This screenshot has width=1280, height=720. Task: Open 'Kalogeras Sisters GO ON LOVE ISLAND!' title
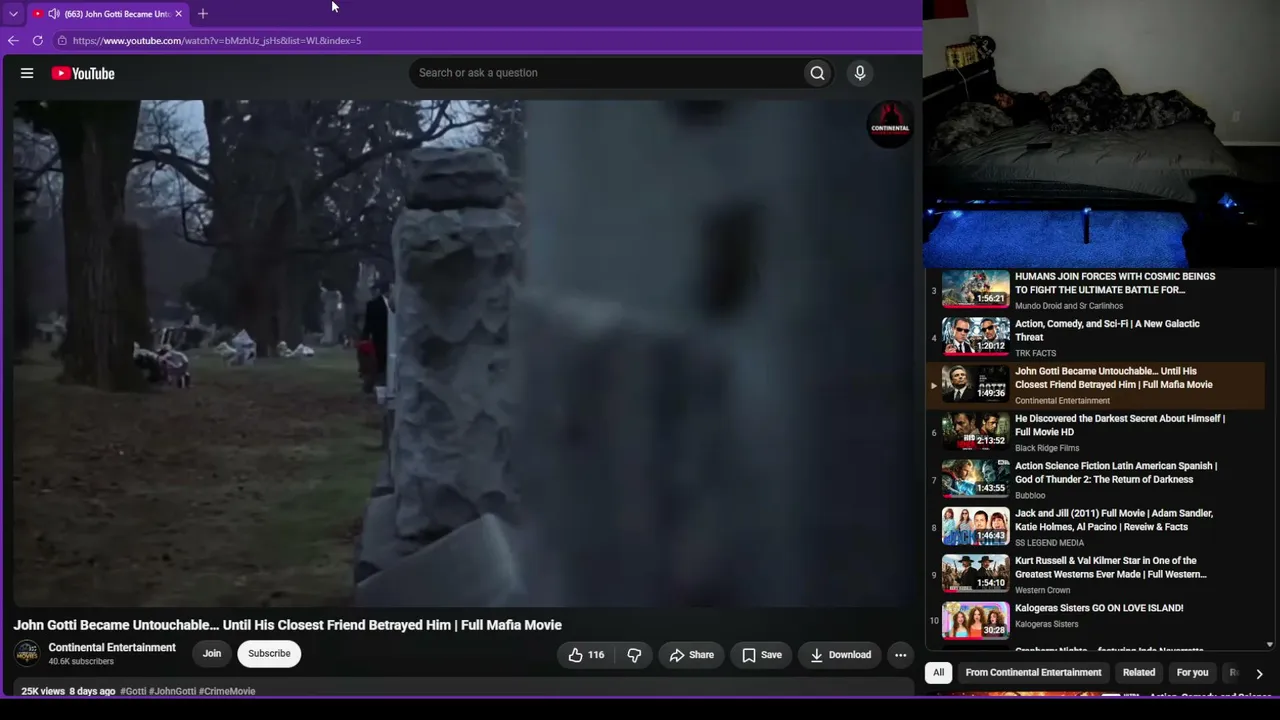pyautogui.click(x=1099, y=608)
